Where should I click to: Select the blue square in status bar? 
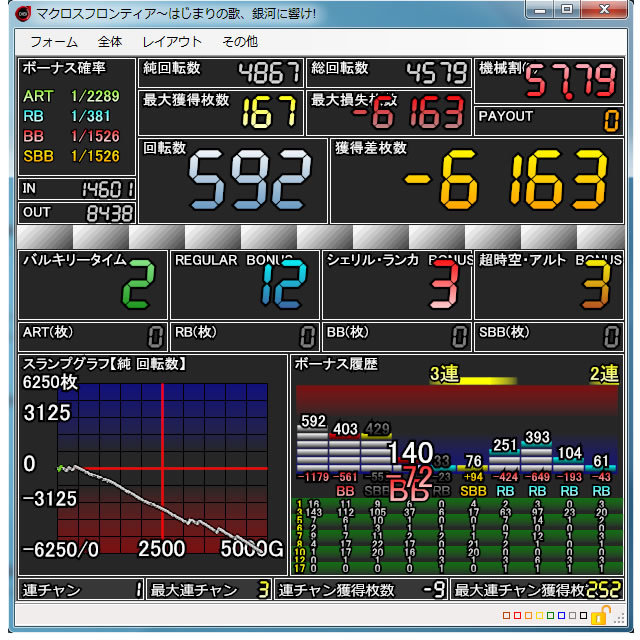561,616
